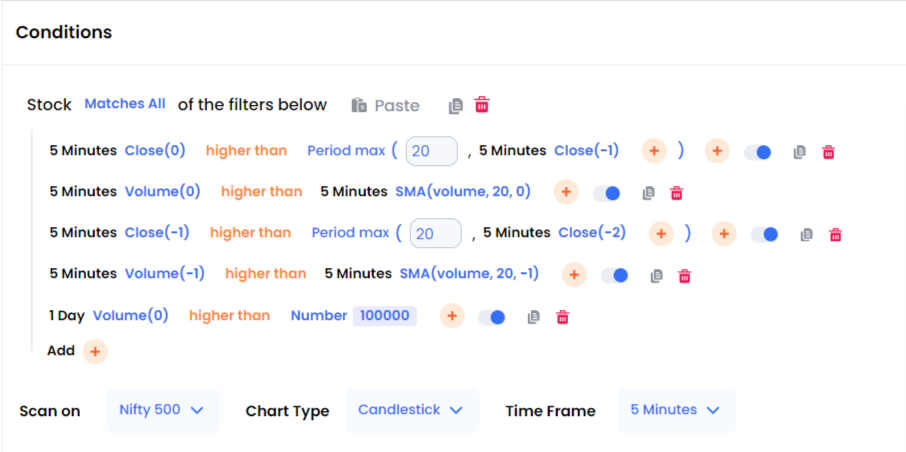Open the Time Frame 5 Minutes dropdown
The image size is (906, 452).
point(676,410)
